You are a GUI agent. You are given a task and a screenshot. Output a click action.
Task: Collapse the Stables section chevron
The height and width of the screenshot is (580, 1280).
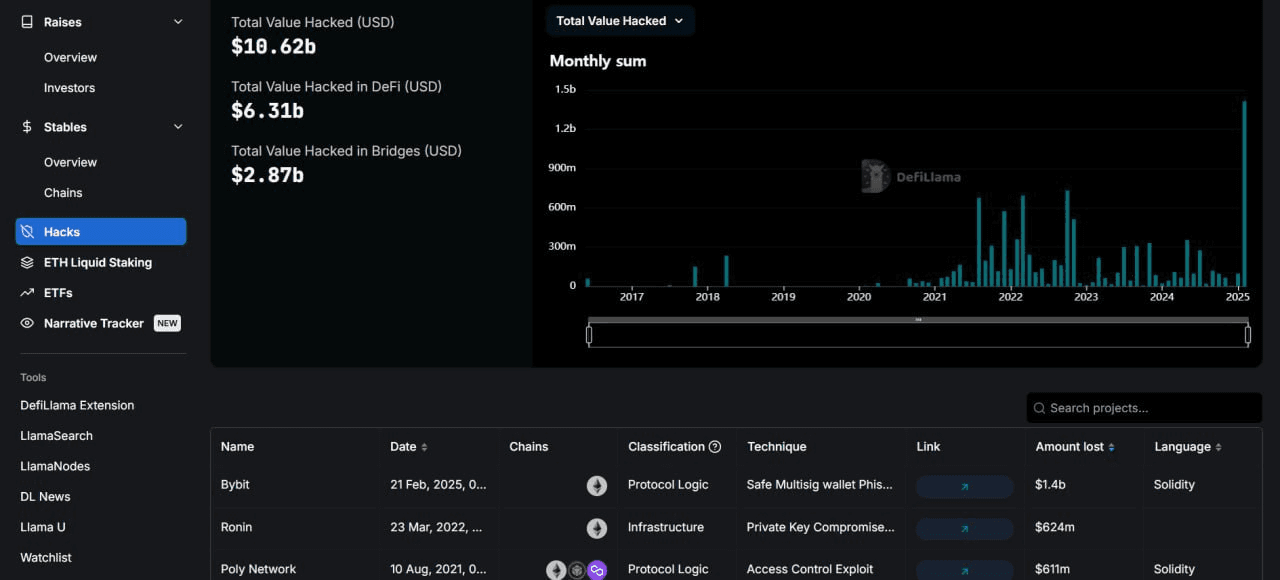pos(178,127)
